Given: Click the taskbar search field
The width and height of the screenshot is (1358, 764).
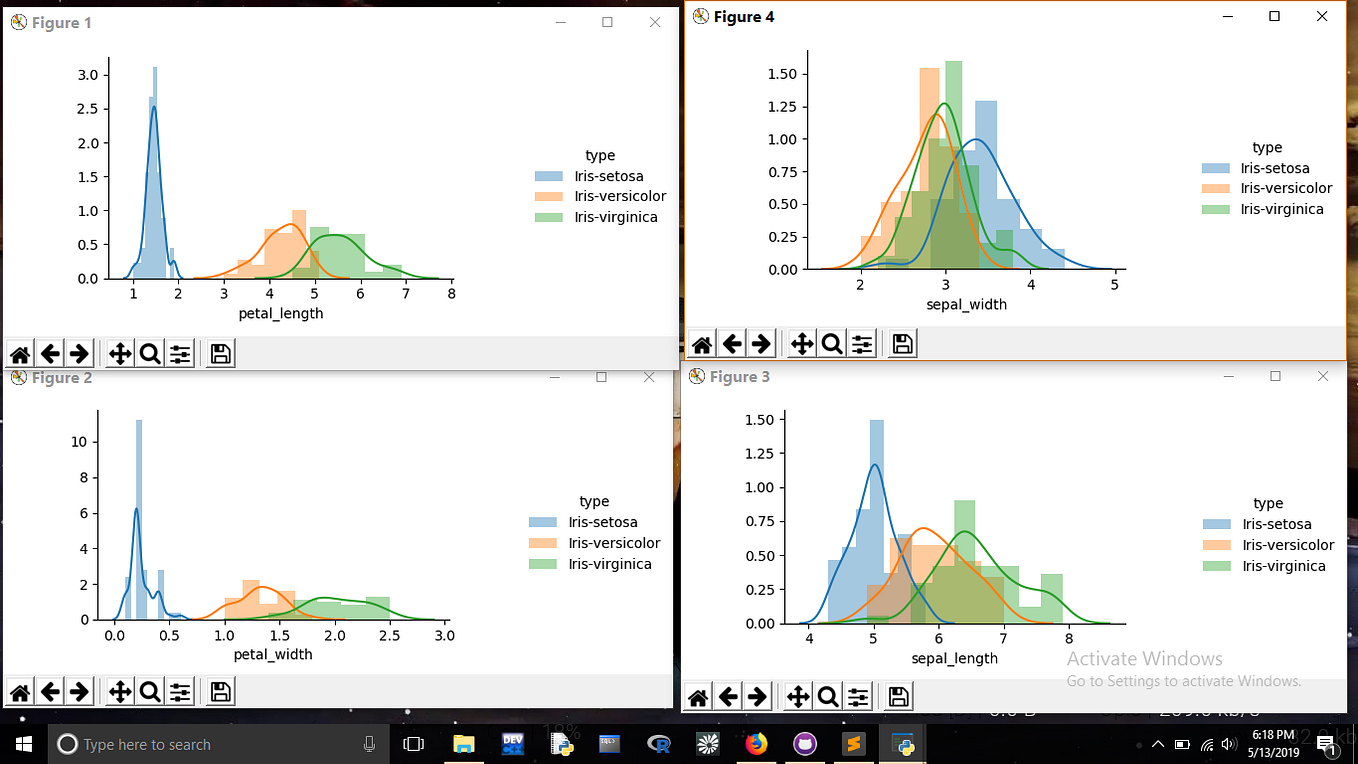Looking at the screenshot, I should (200, 744).
